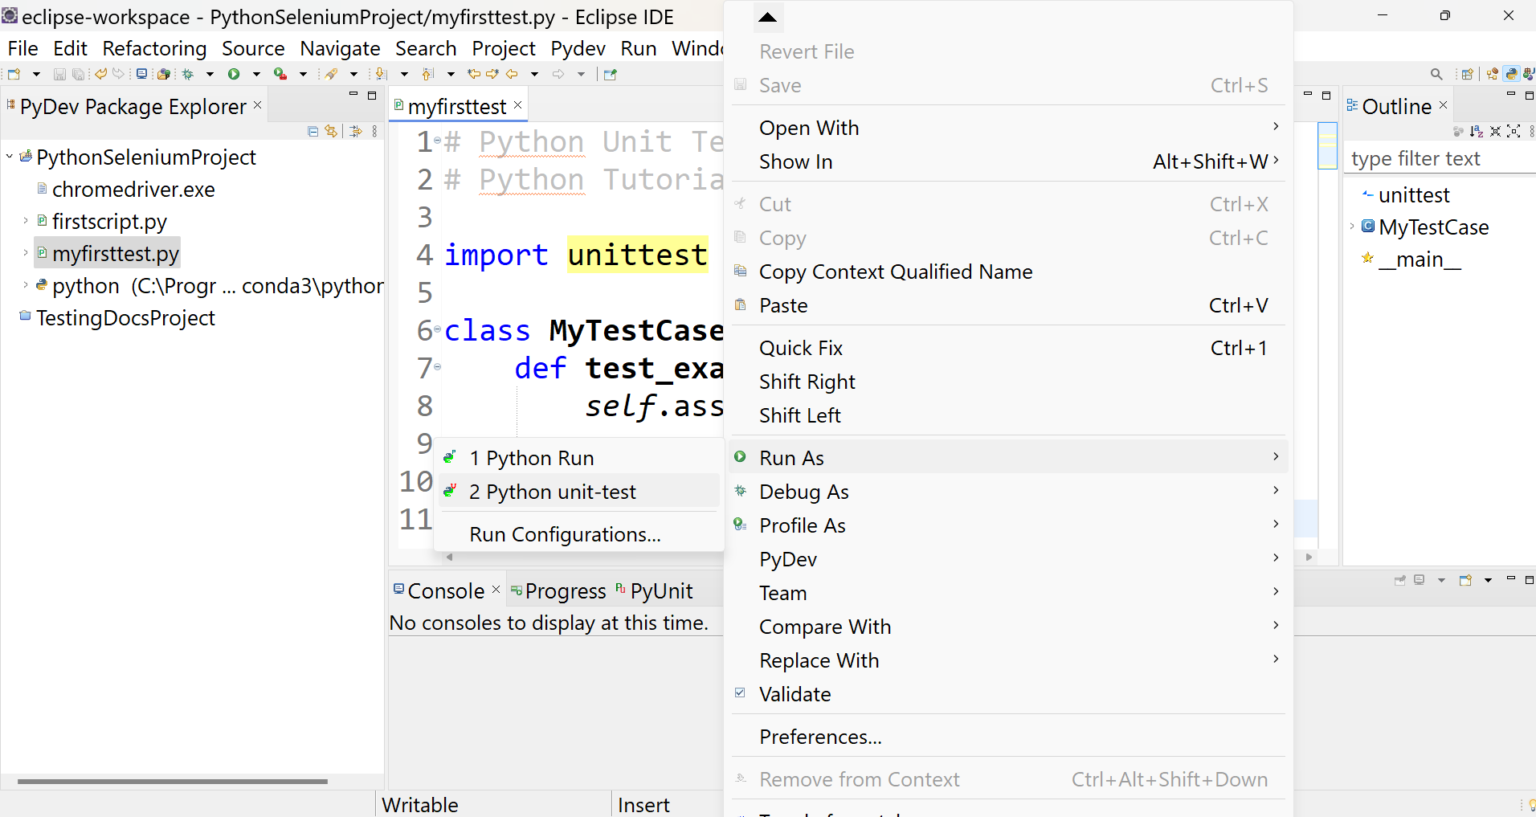
Task: Open the Compare With submenu
Action: [x=1008, y=626]
